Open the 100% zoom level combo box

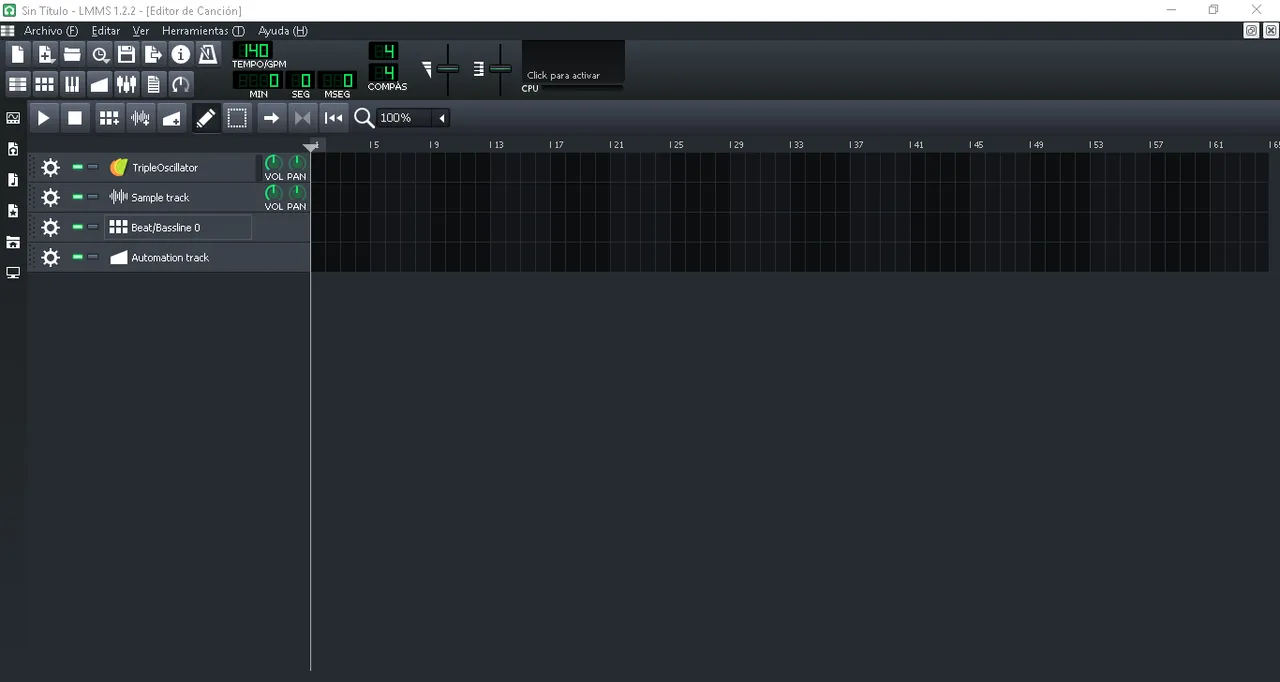click(413, 118)
